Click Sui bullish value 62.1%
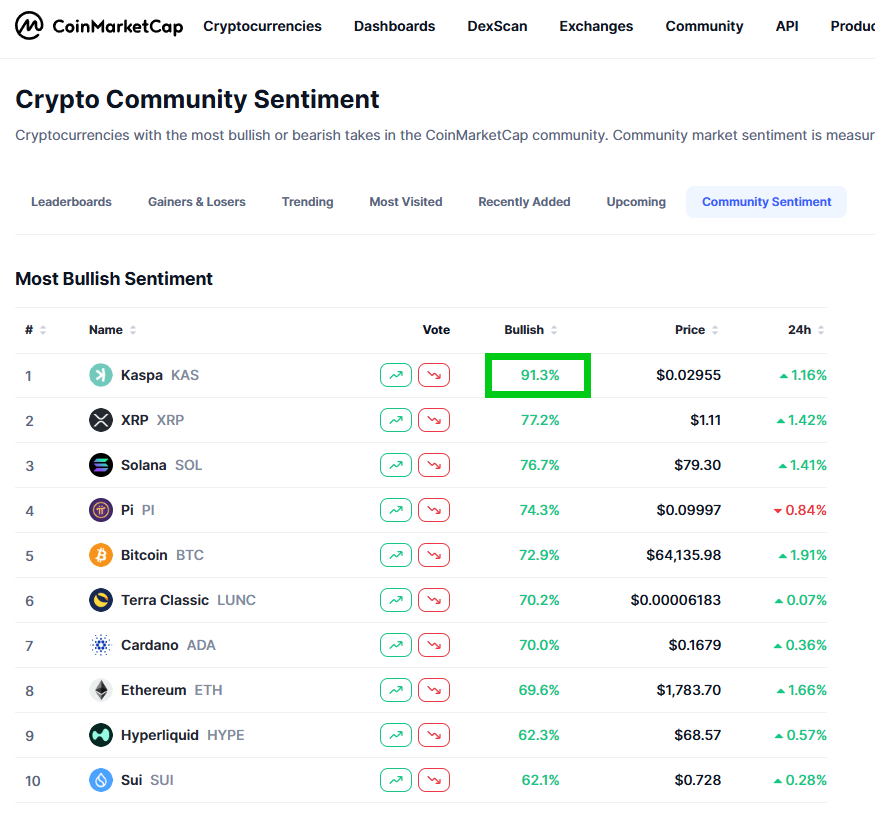This screenshot has height=830, width=875. point(540,780)
